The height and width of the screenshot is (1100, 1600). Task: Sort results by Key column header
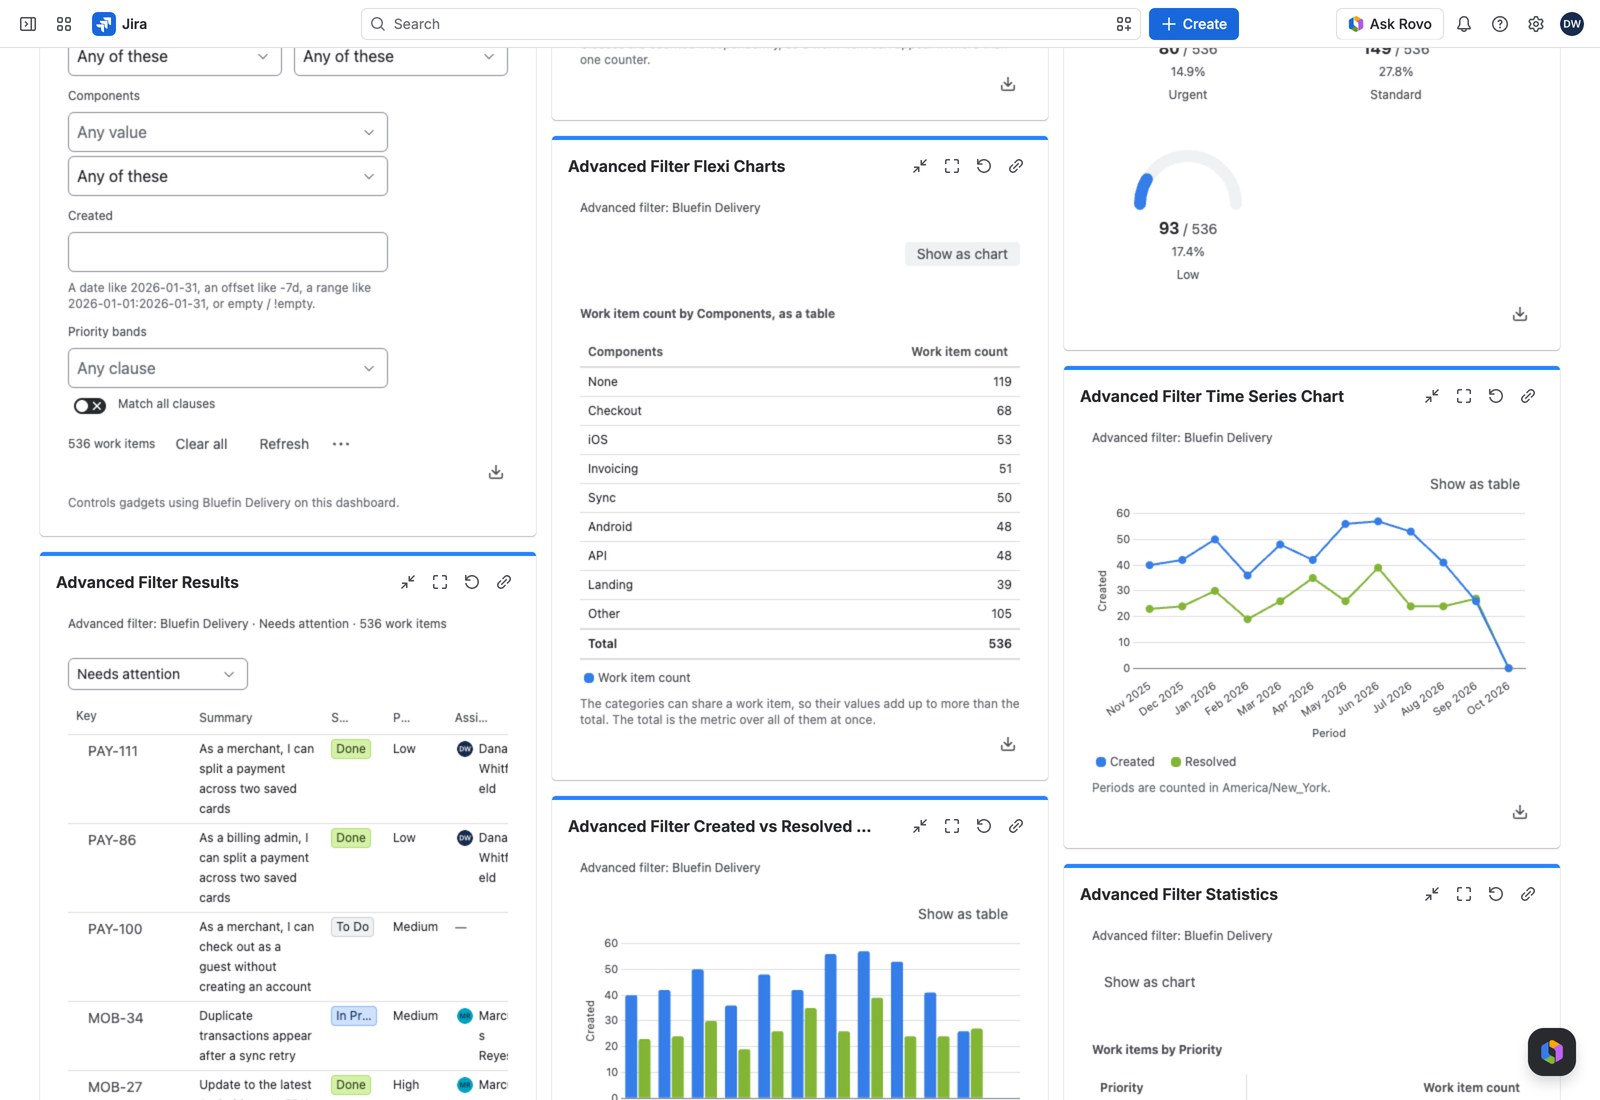pyautogui.click(x=86, y=716)
